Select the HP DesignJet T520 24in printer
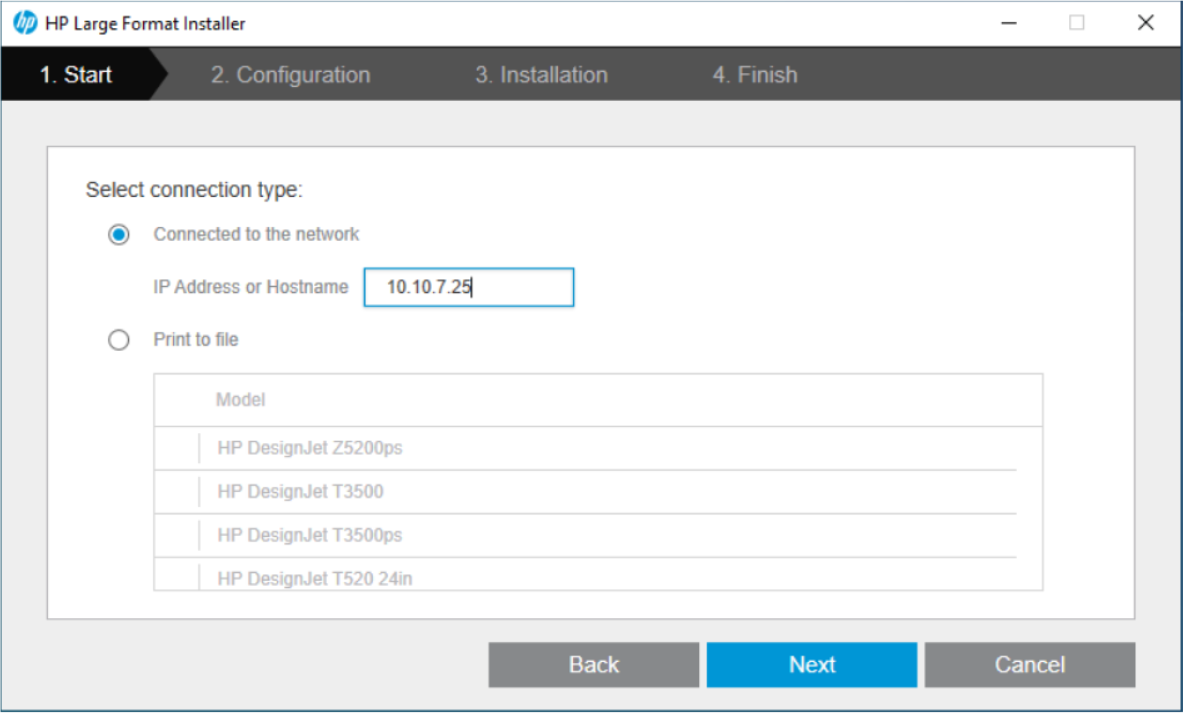The height and width of the screenshot is (713, 1183). pos(312,578)
